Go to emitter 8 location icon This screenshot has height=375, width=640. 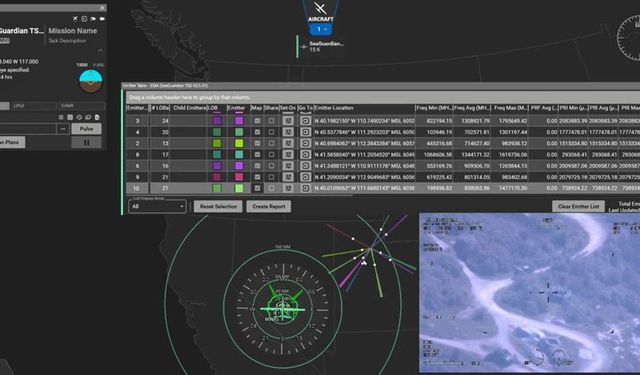click(305, 155)
